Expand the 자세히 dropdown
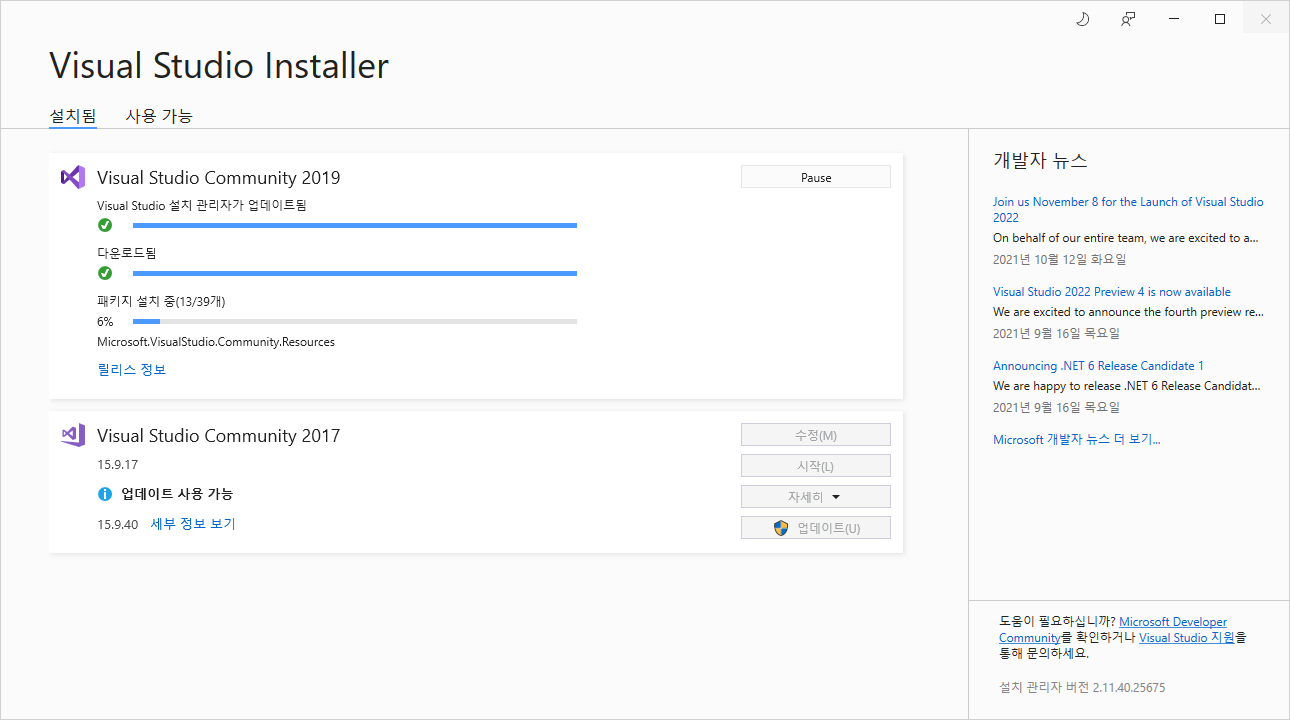This screenshot has width=1290, height=720. pos(816,497)
